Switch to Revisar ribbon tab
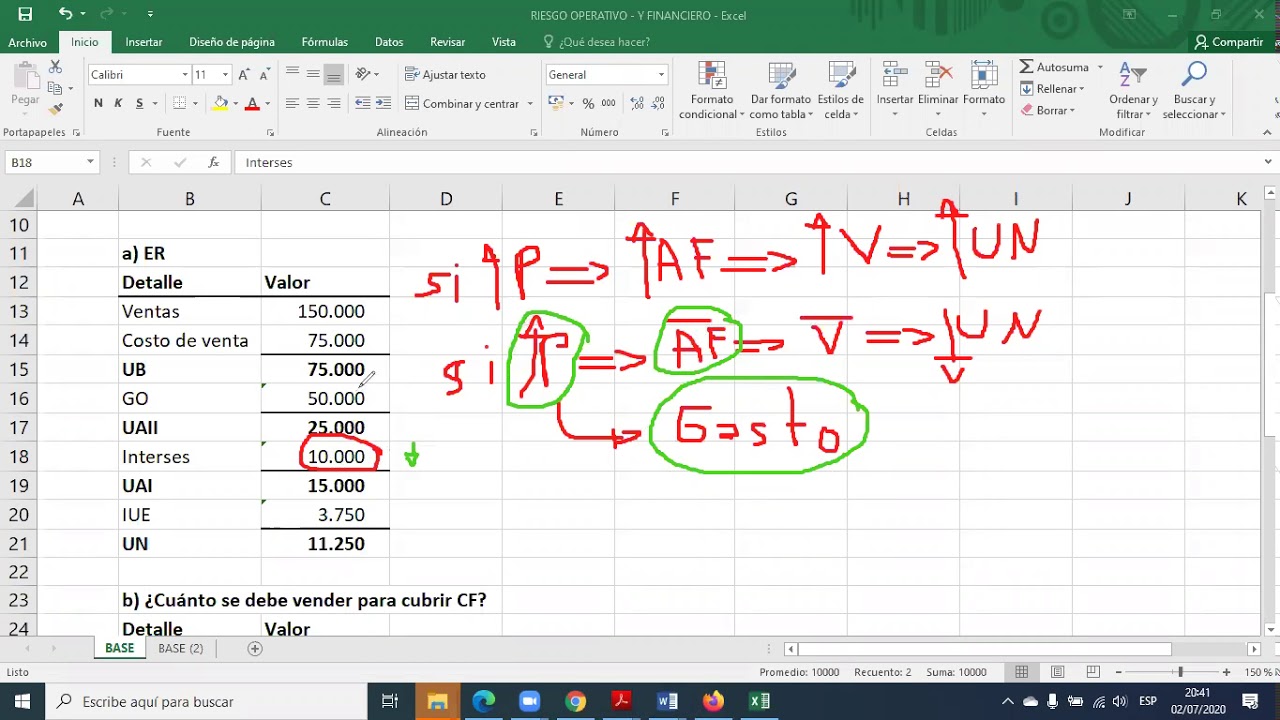Image resolution: width=1280 pixels, height=720 pixels. [448, 42]
